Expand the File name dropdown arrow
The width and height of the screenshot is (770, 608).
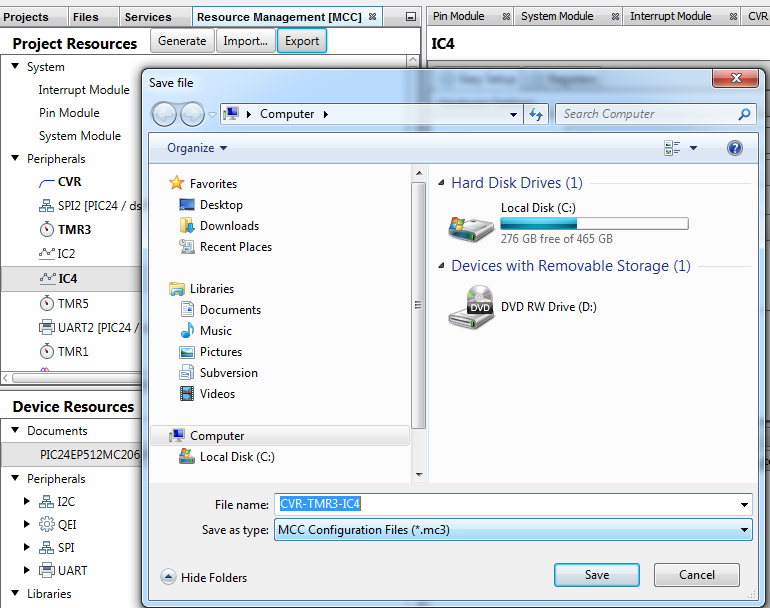point(744,505)
